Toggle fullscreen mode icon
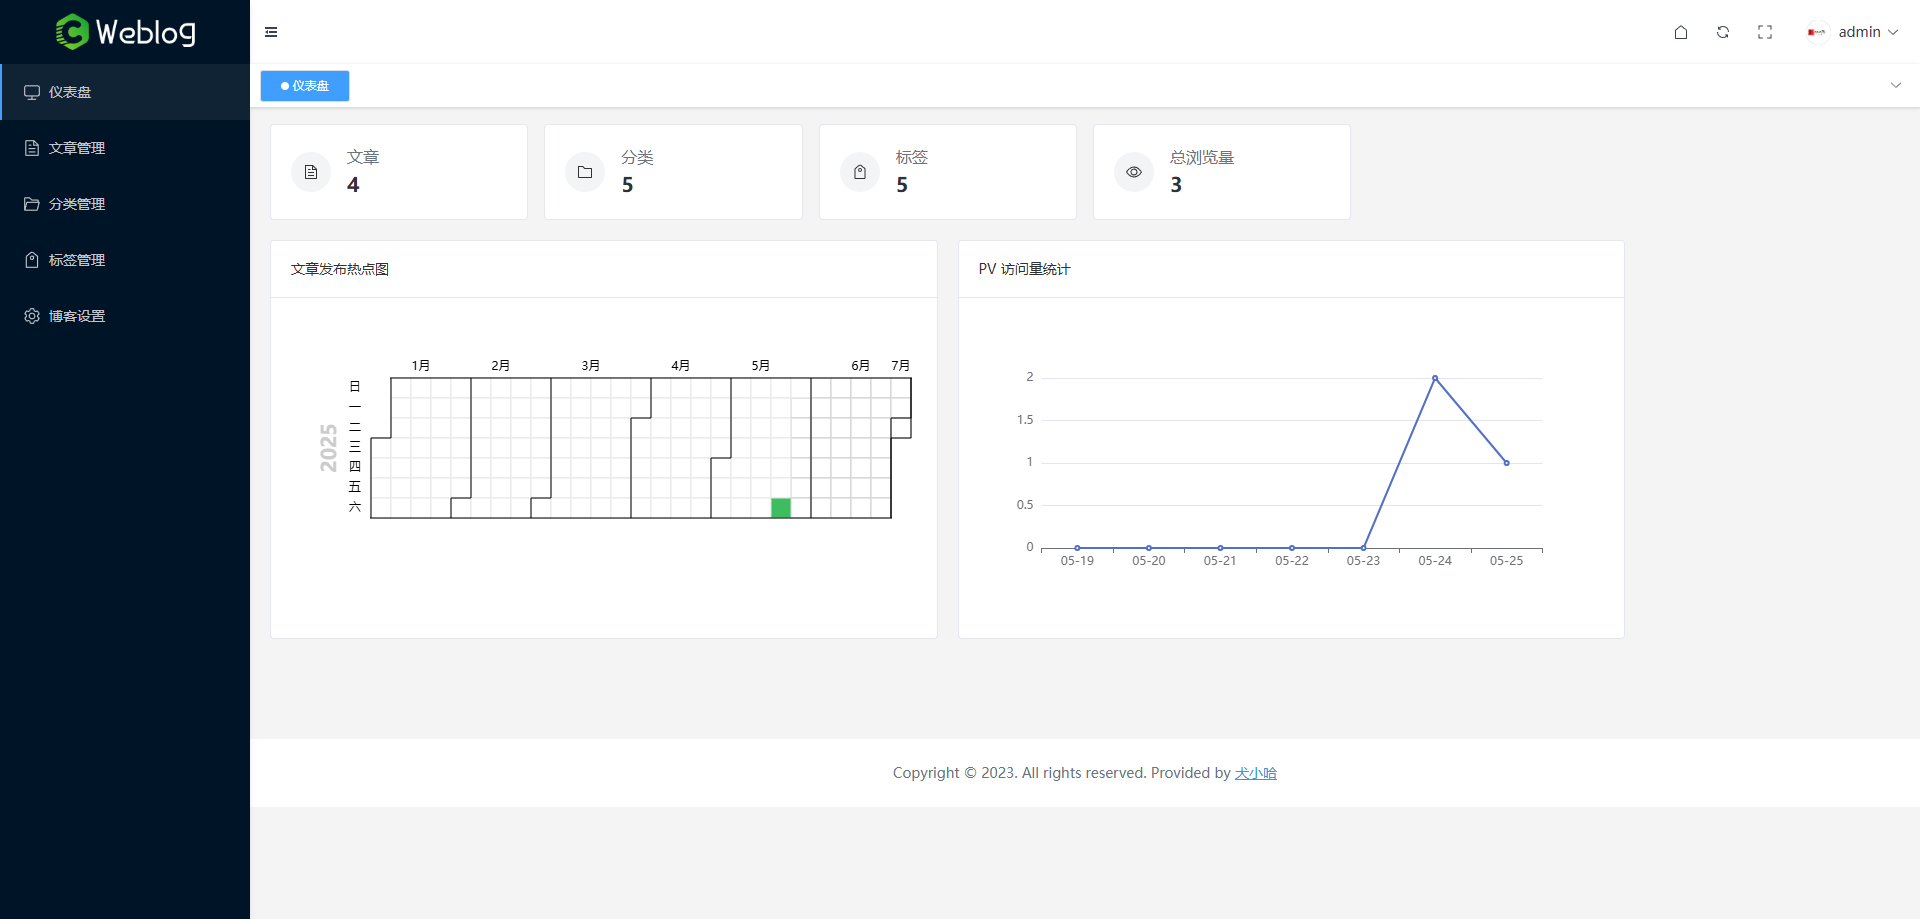 (x=1765, y=32)
